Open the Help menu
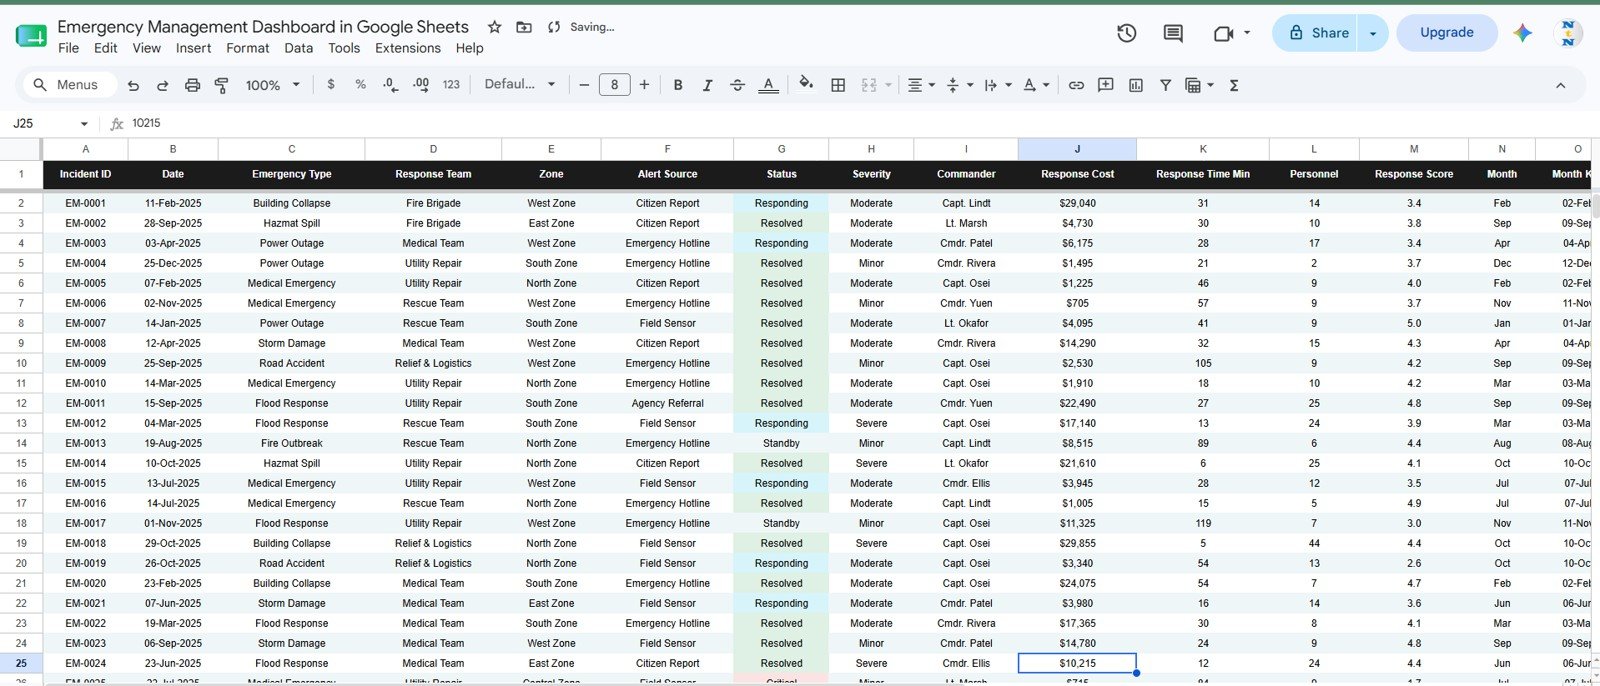This screenshot has height=686, width=1600. coord(469,48)
